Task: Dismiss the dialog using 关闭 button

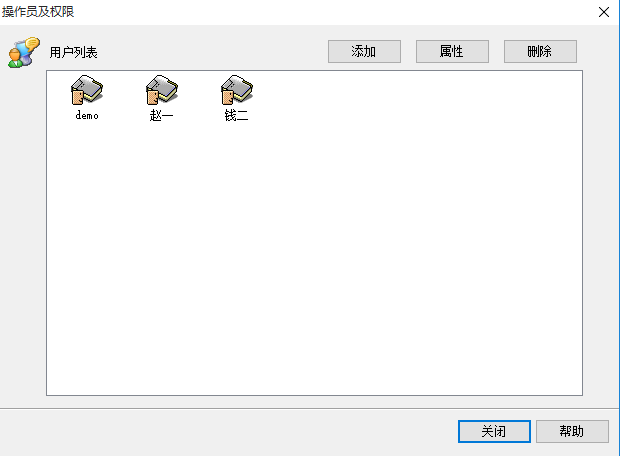Action: pyautogui.click(x=494, y=431)
